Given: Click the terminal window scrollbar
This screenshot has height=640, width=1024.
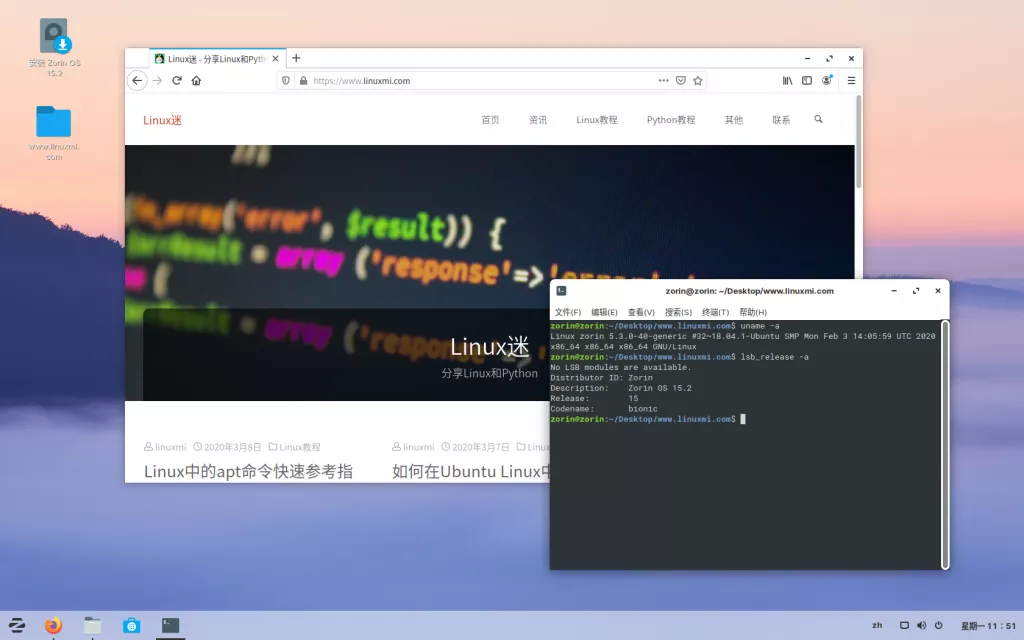Looking at the screenshot, I should point(944,444).
